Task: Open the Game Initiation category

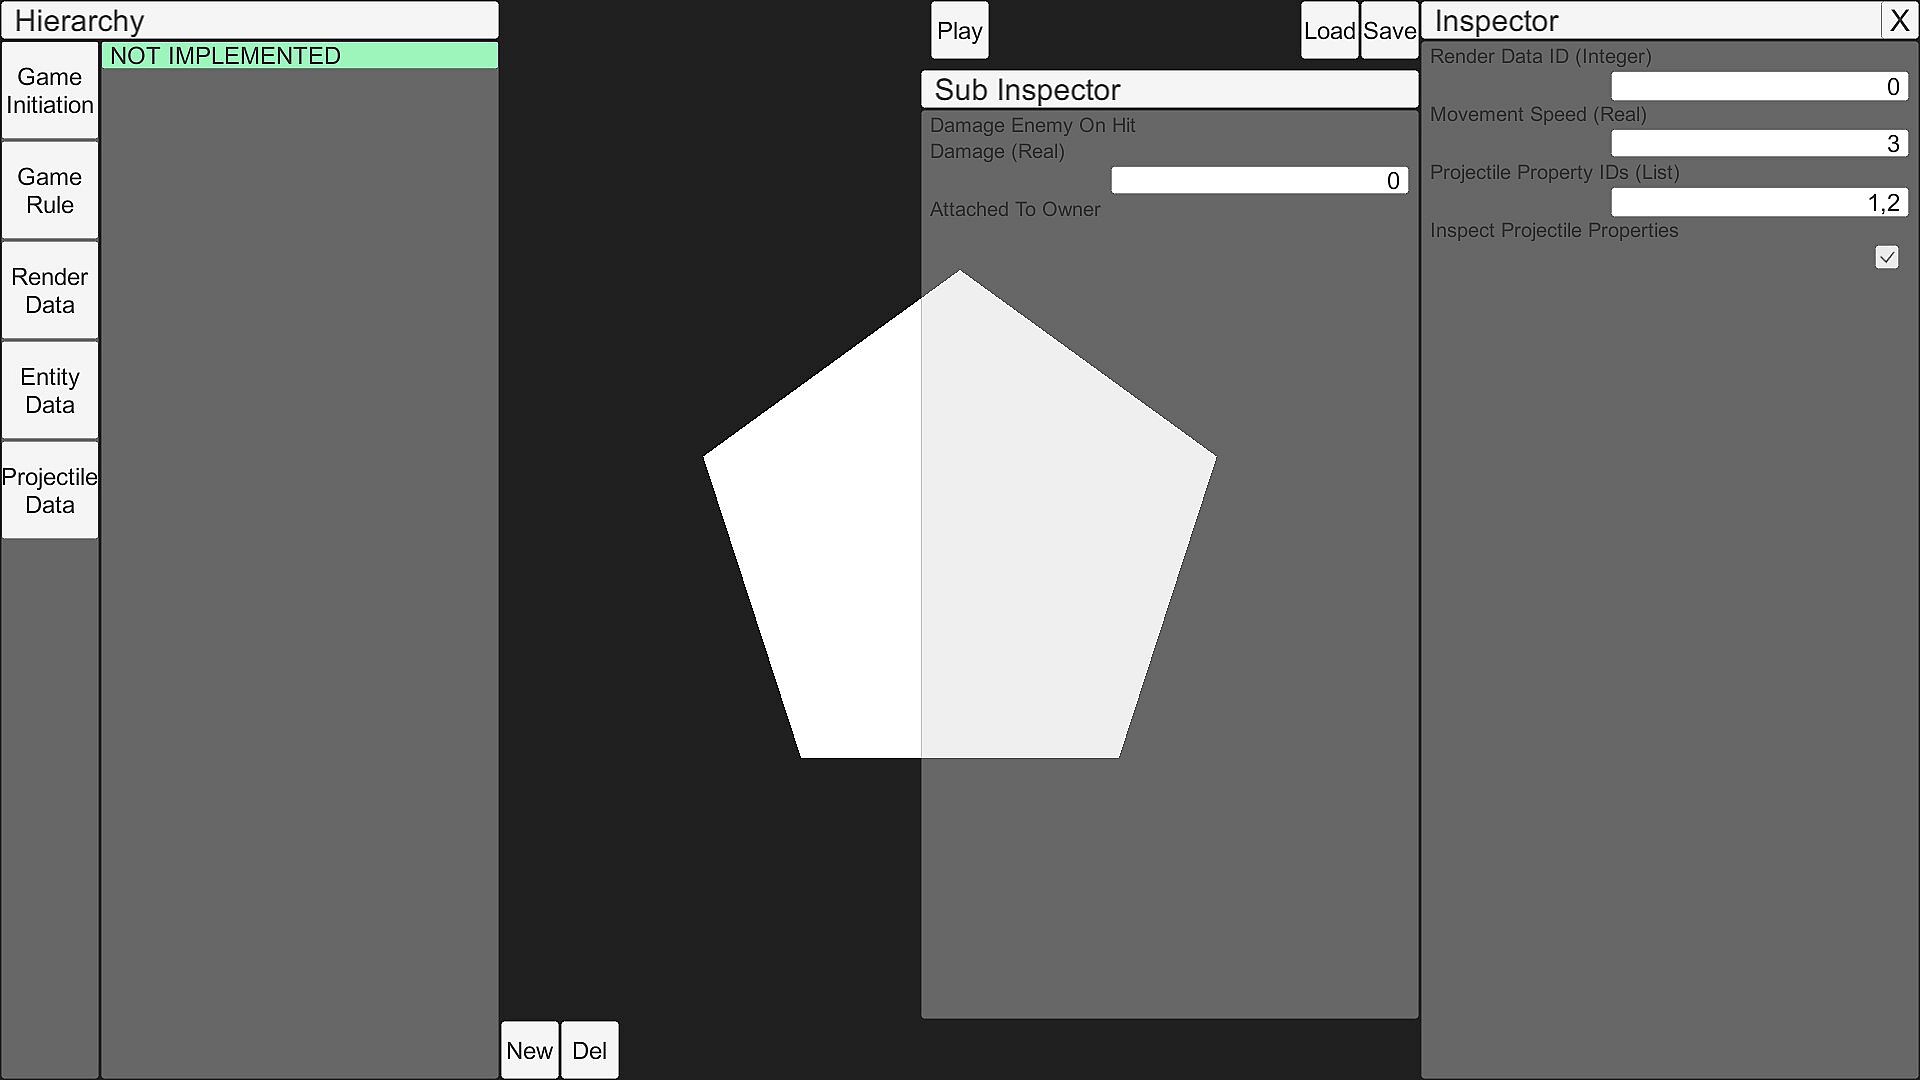Action: (50, 91)
